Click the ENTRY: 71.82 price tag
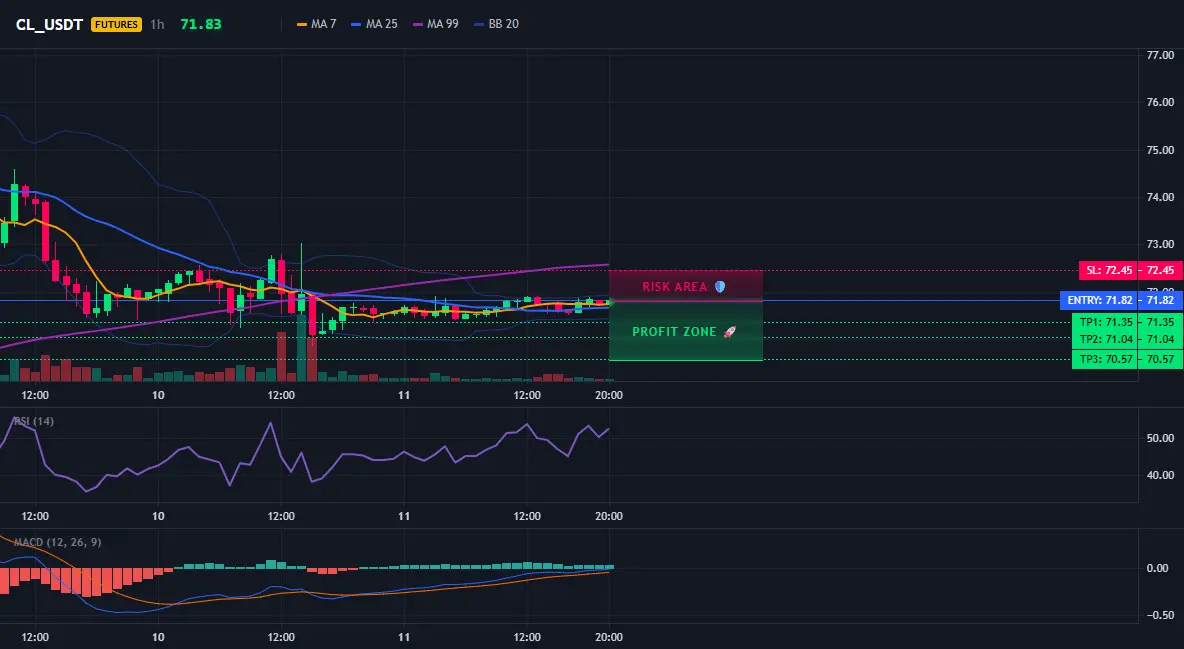 [1121, 300]
